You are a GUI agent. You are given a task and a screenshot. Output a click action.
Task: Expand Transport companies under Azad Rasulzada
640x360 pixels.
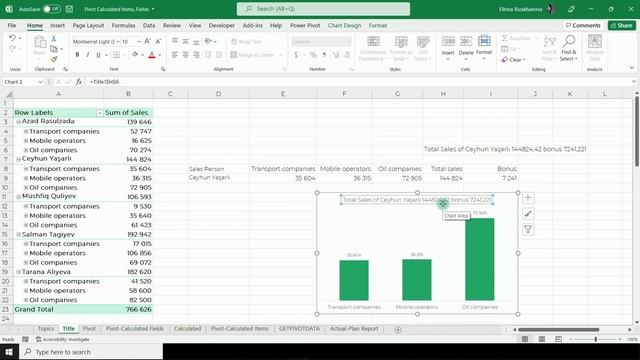pyautogui.click(x=26, y=131)
